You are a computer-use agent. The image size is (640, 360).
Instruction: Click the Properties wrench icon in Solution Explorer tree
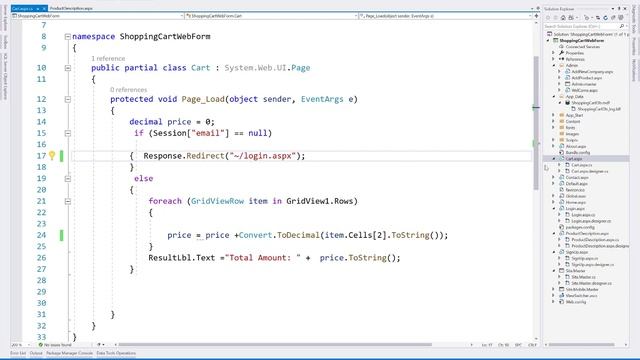pos(562,53)
